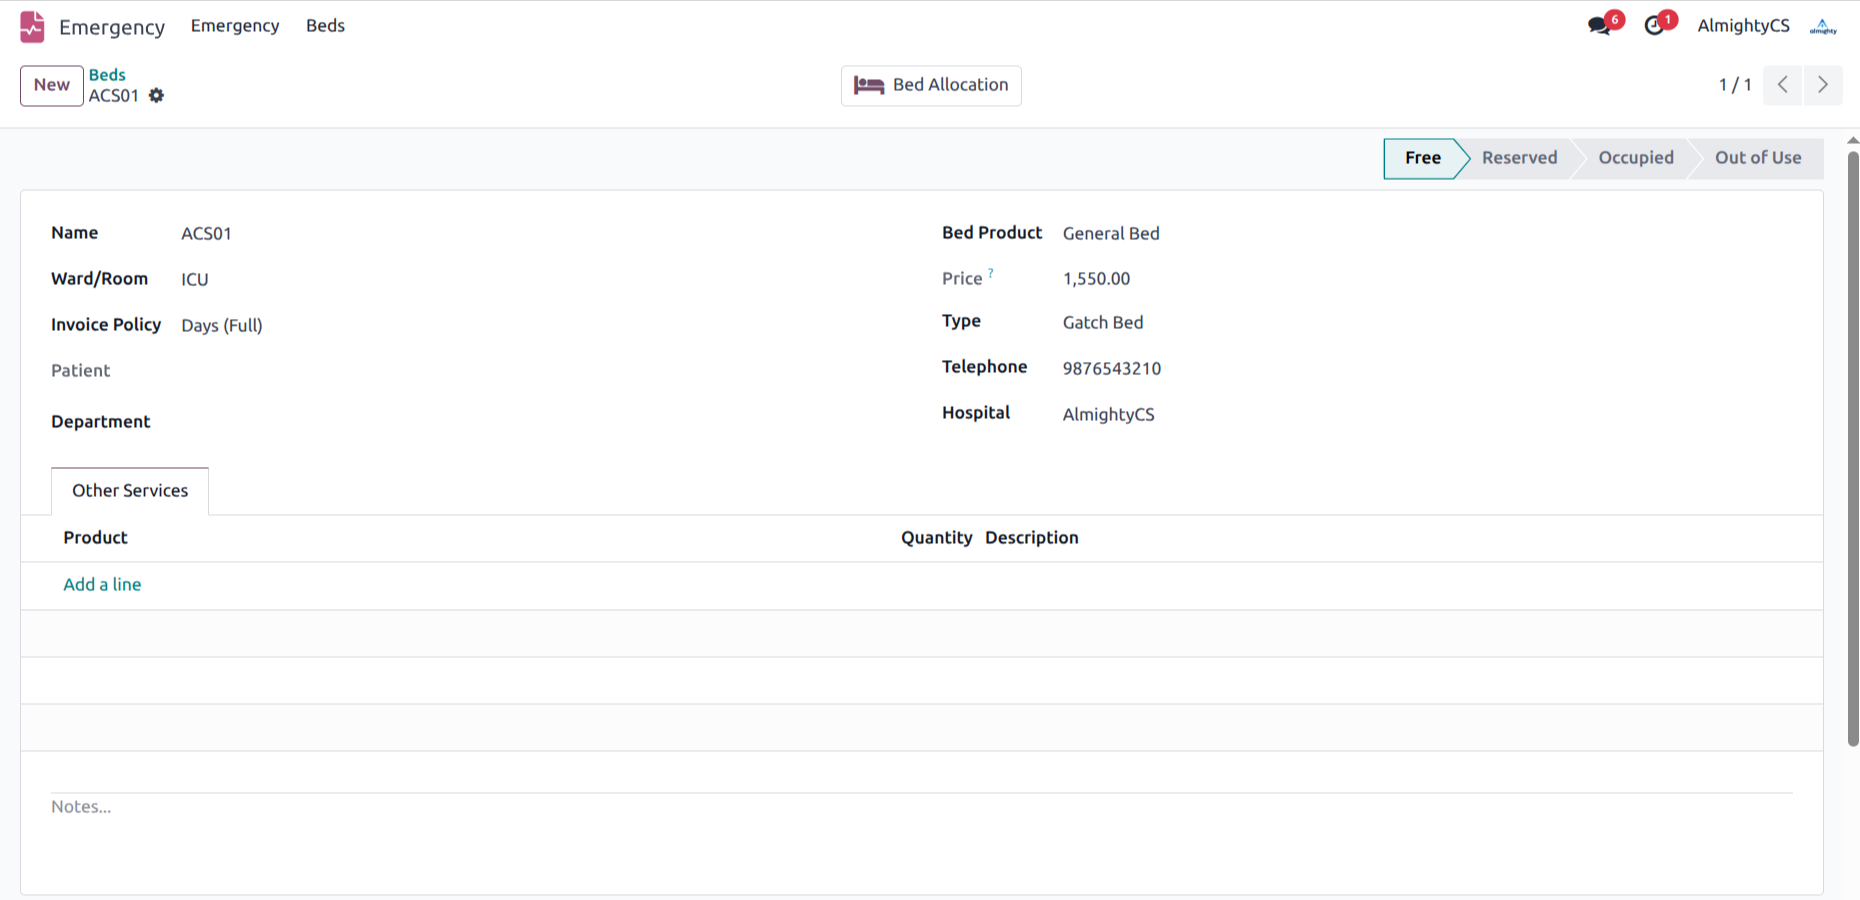This screenshot has width=1860, height=900.
Task: Open the Beds menu
Action: [325, 26]
